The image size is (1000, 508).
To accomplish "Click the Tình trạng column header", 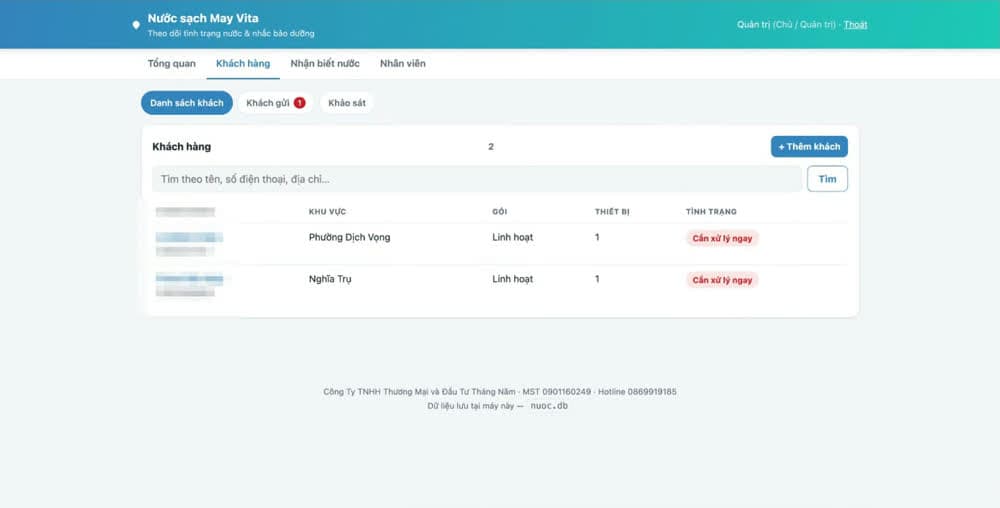I will 711,212.
